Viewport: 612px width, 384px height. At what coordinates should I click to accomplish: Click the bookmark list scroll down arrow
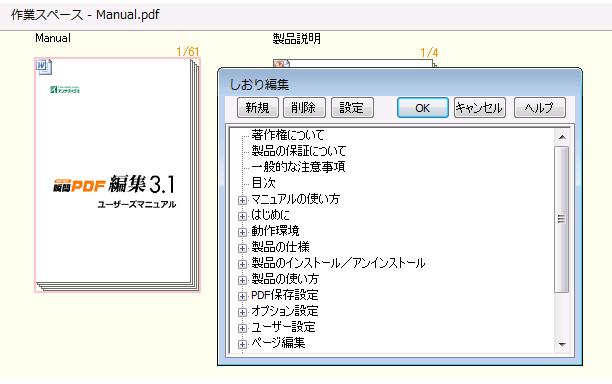[x=562, y=344]
